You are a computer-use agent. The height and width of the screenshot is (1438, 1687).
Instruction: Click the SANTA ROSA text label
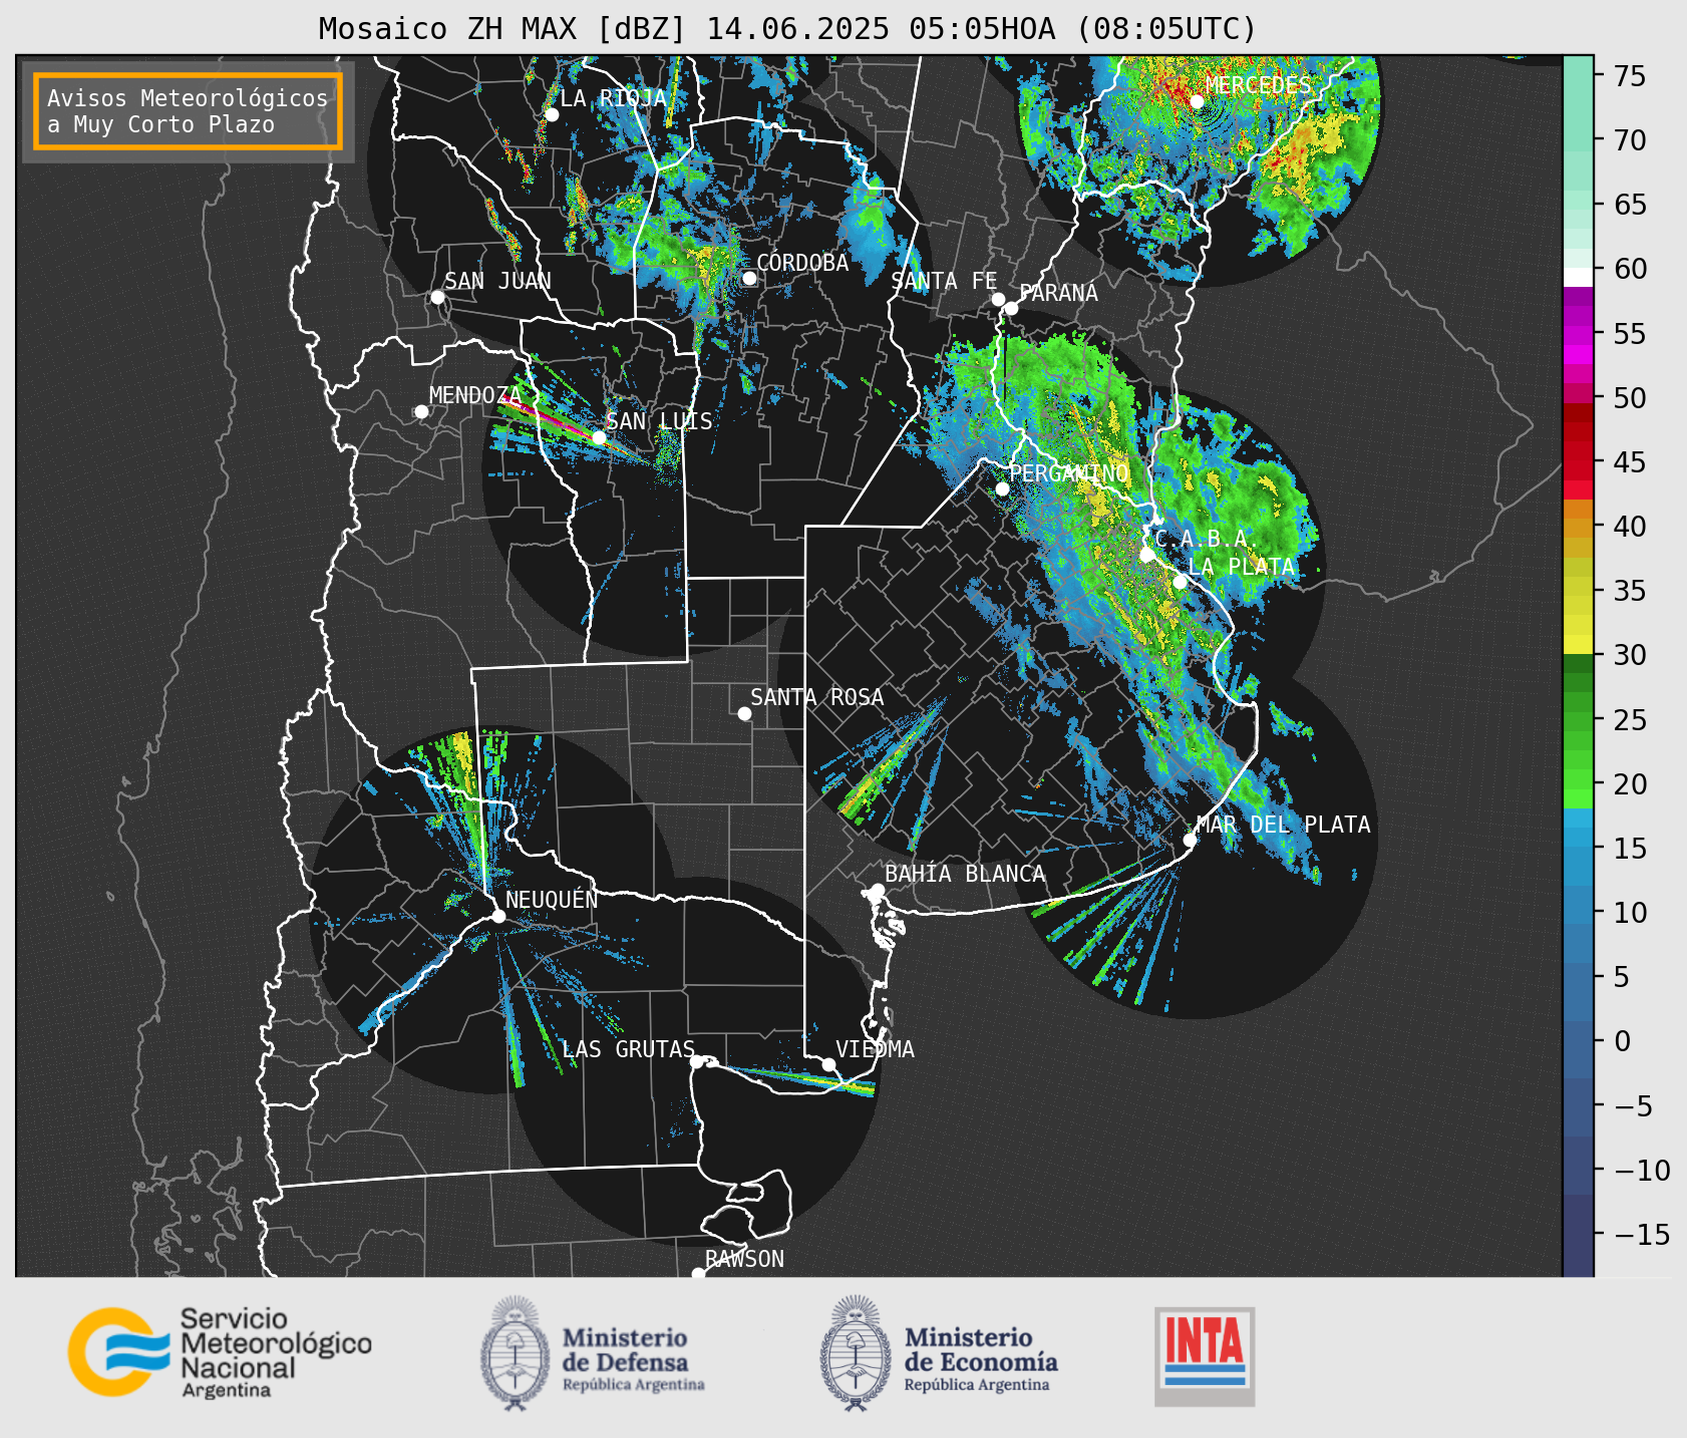[817, 697]
